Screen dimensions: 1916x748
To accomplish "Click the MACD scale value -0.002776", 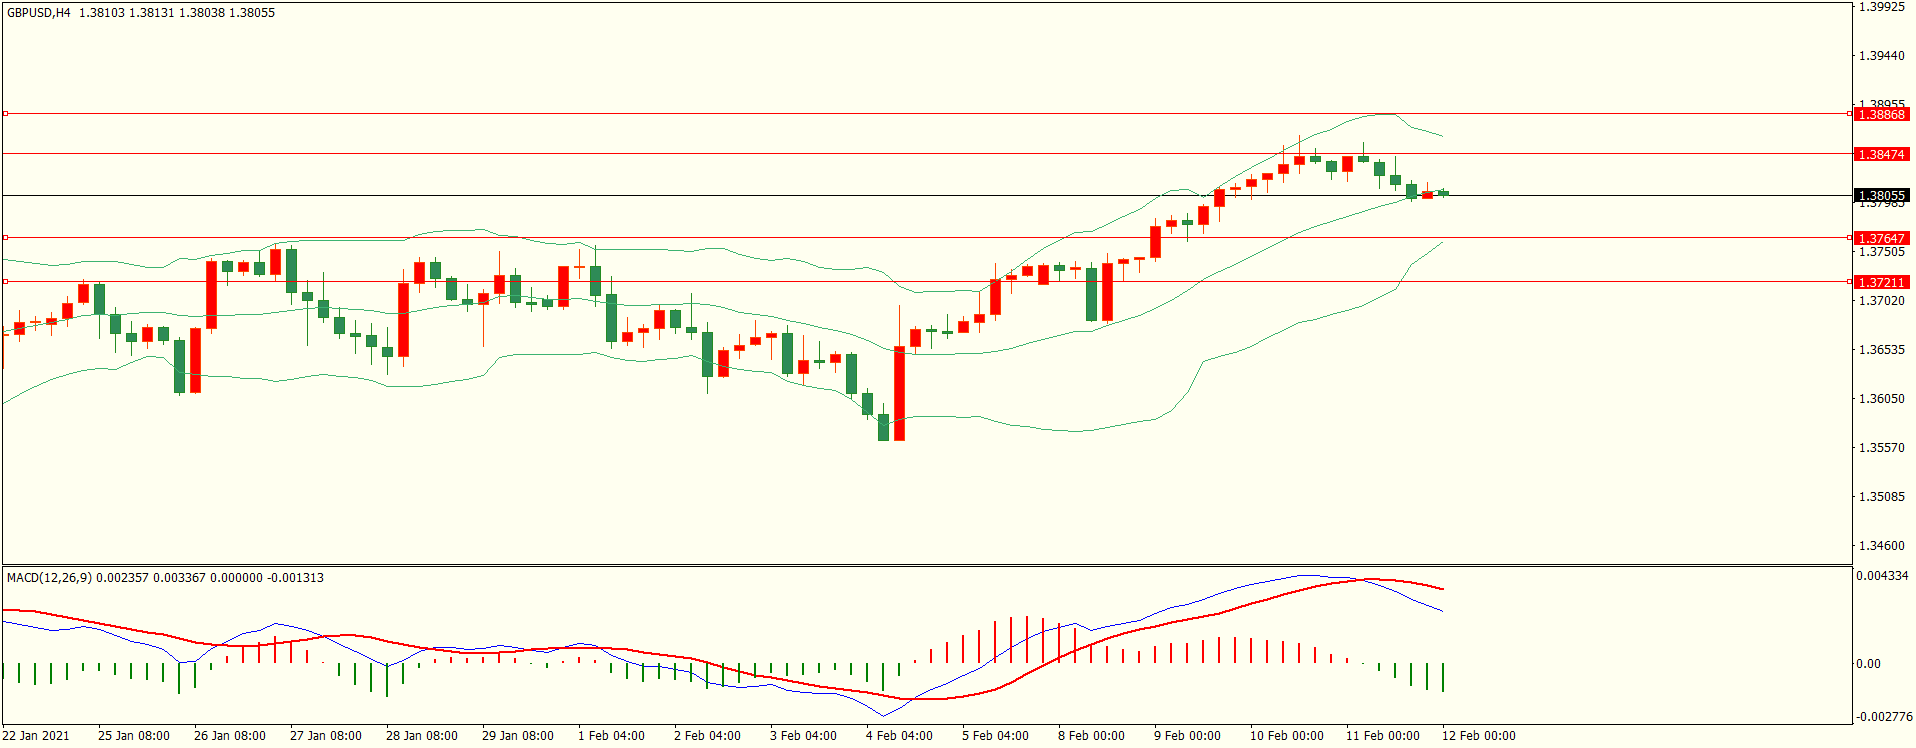I will pyautogui.click(x=1884, y=717).
